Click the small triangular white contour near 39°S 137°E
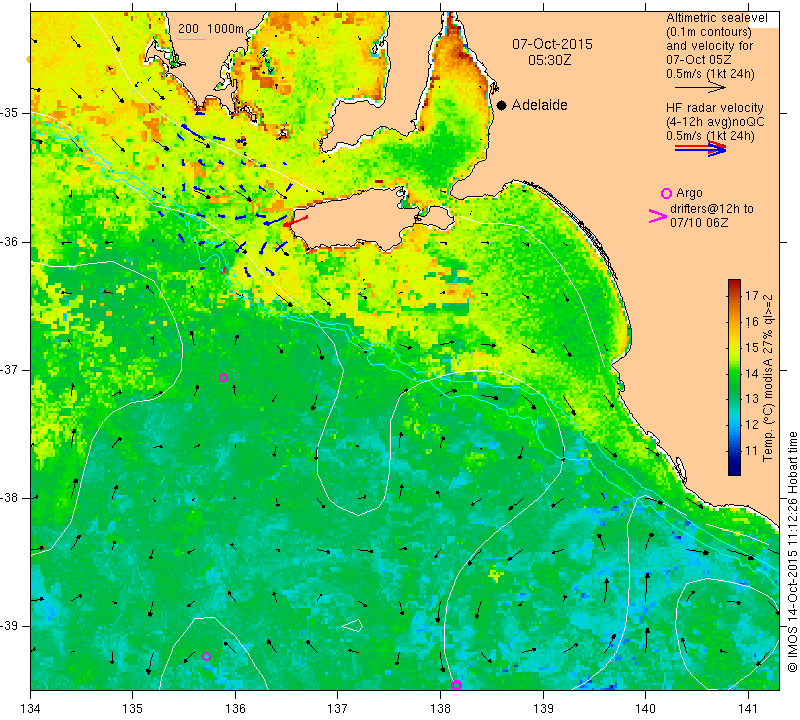This screenshot has height=720, width=800. pos(353,625)
